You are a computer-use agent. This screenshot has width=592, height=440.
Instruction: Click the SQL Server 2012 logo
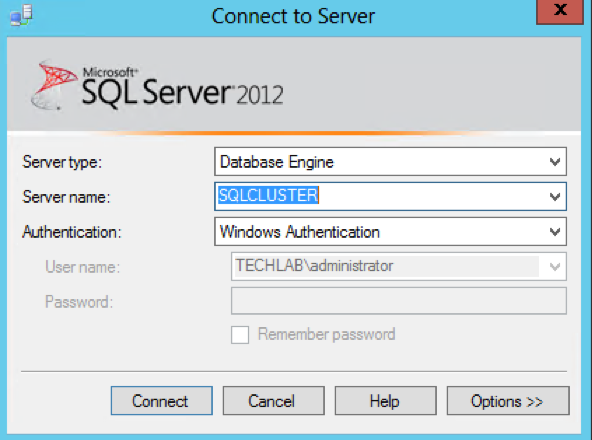click(x=157, y=86)
